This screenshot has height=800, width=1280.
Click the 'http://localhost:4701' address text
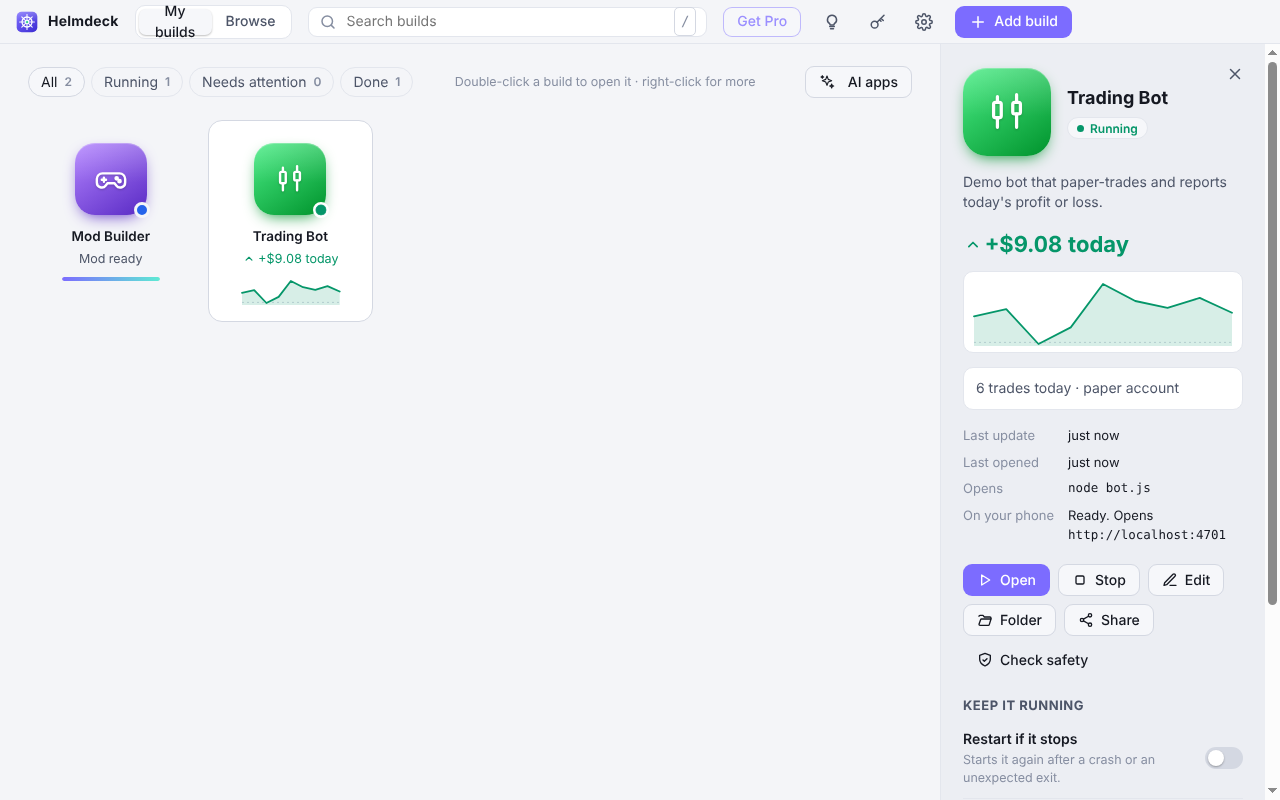[x=1147, y=535]
